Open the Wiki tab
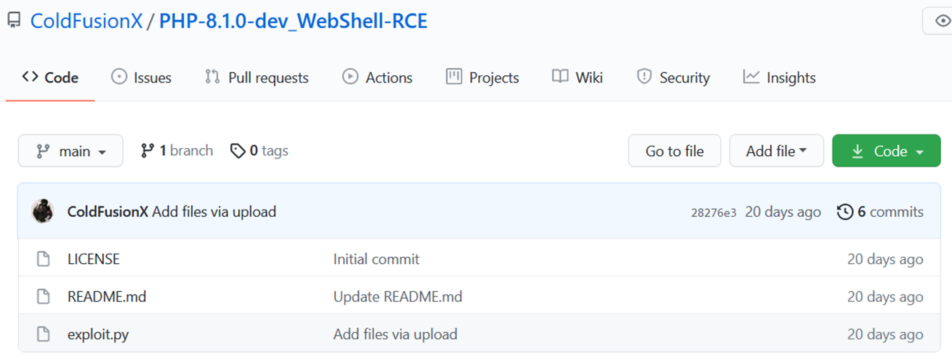952x363 pixels. pyautogui.click(x=577, y=78)
